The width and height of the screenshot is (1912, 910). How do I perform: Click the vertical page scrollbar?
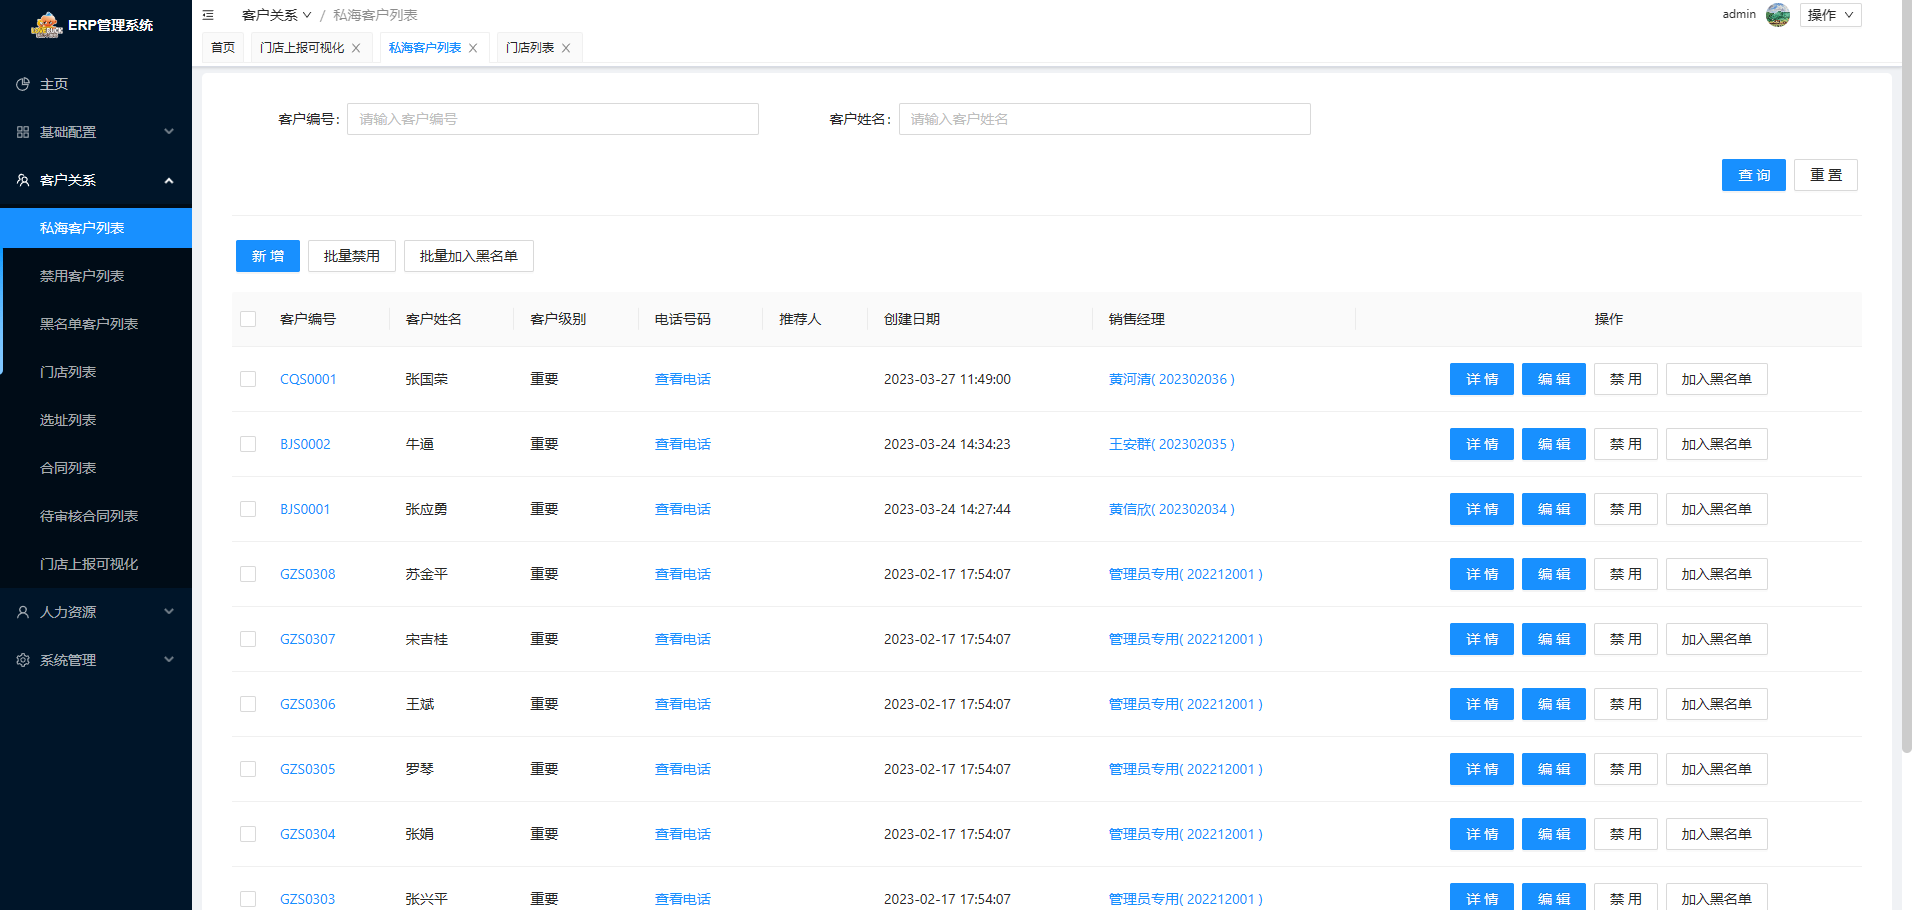tap(1906, 375)
